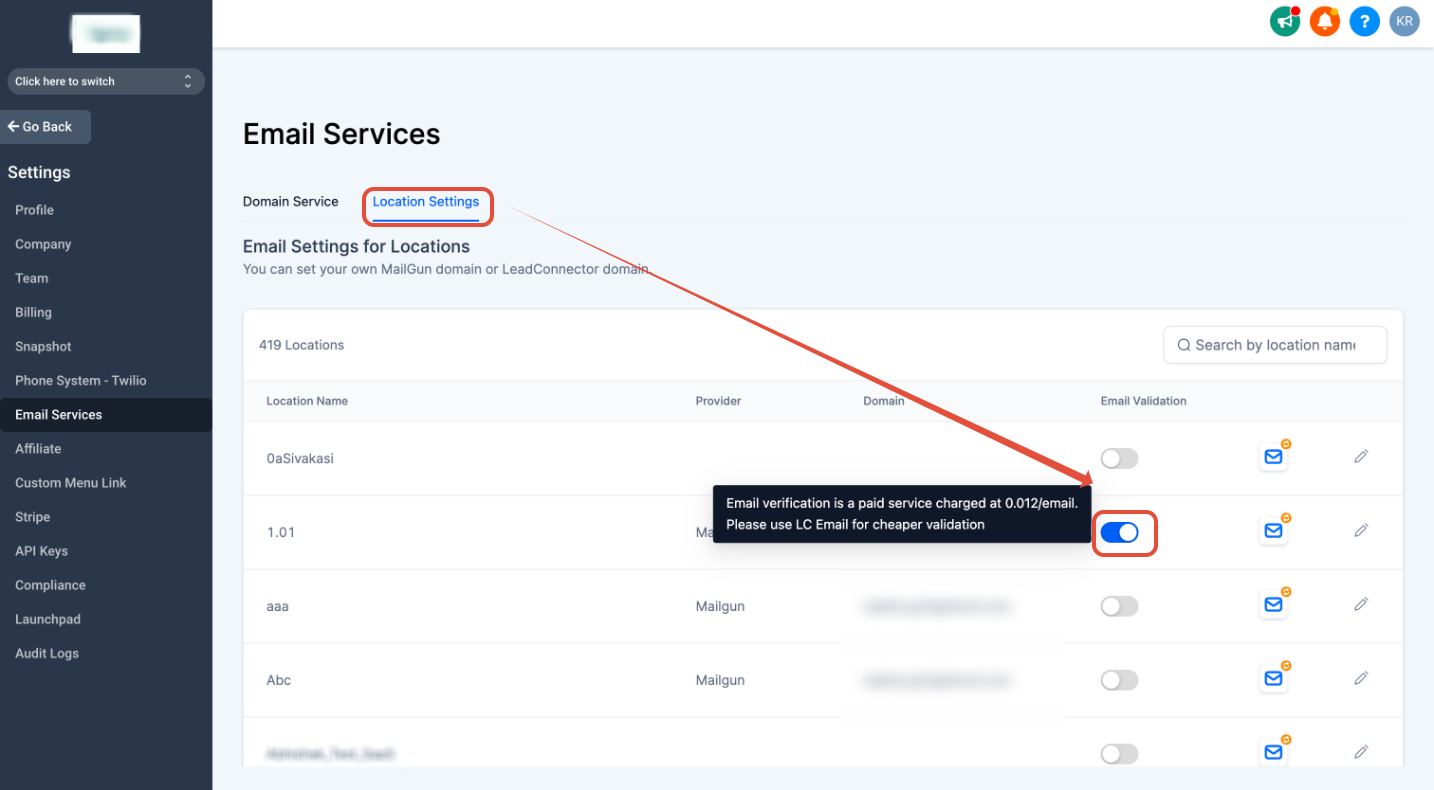This screenshot has width=1434, height=790.
Task: Open the announcements megaphone icon
Action: pos(1285,21)
